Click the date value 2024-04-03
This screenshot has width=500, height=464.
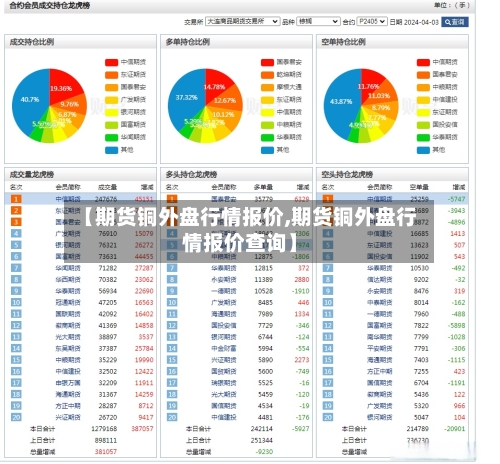coord(421,22)
